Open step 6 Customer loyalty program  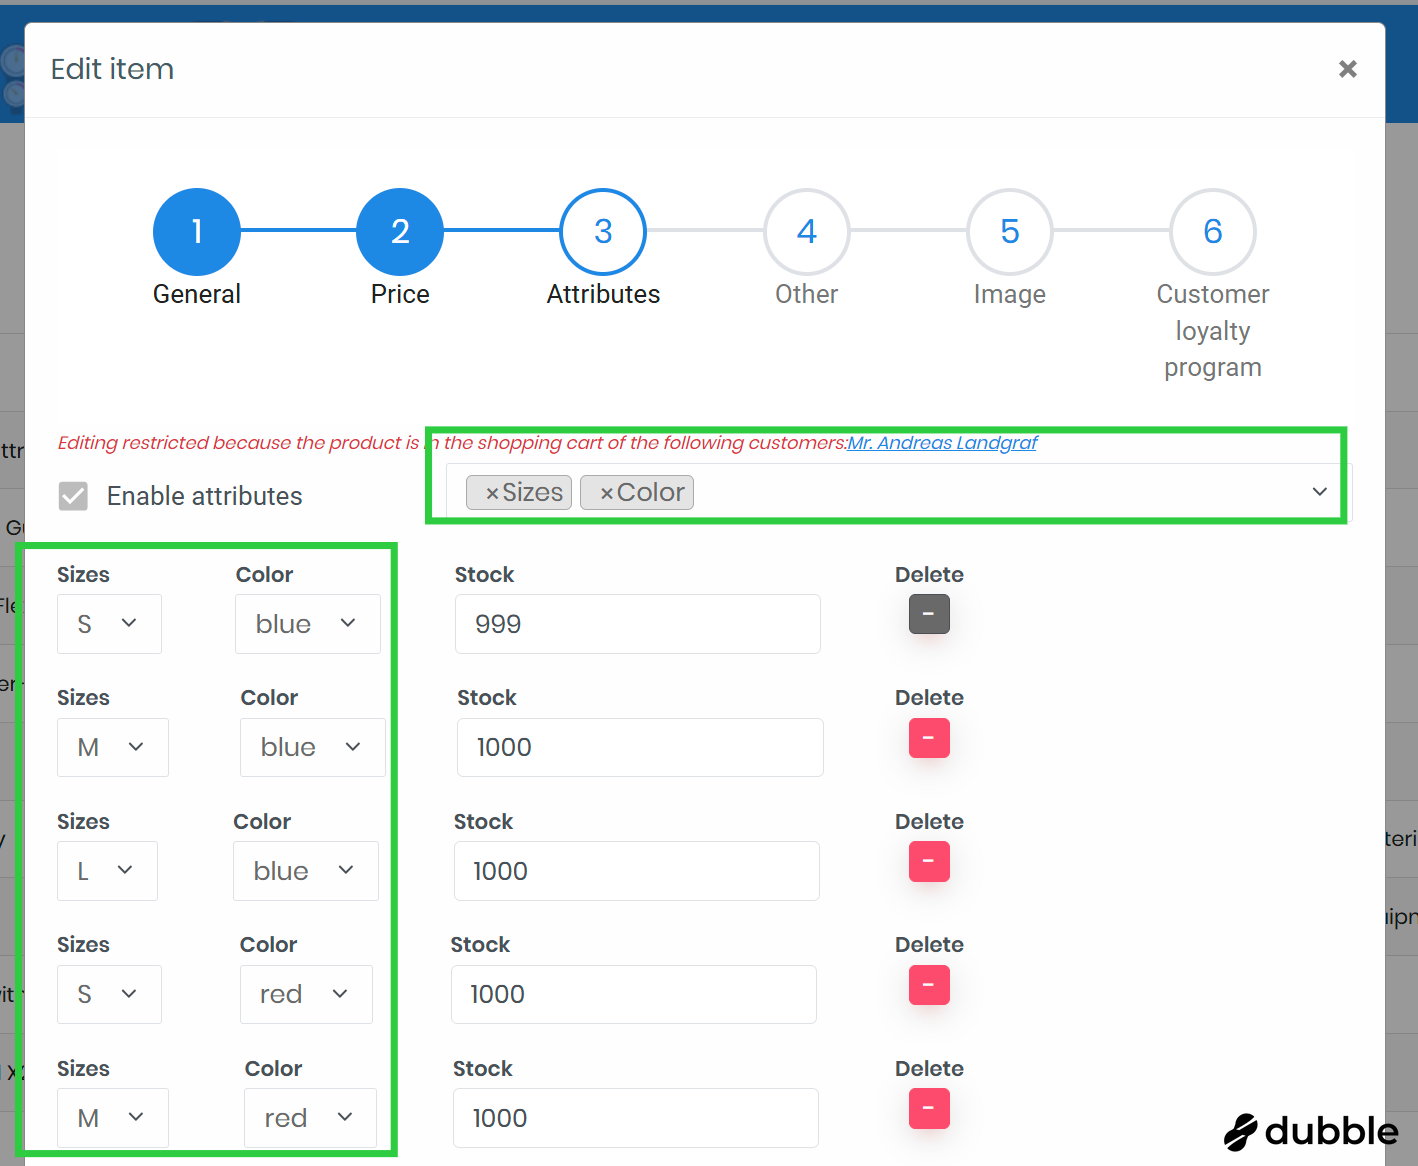tap(1212, 232)
